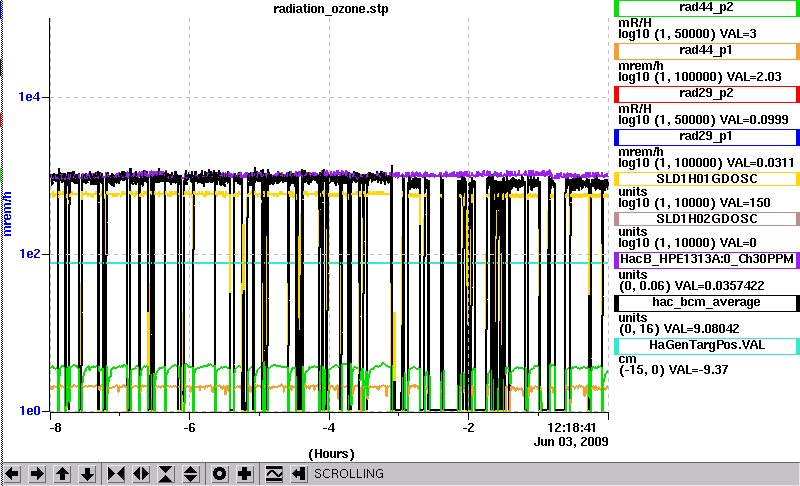
Task: Shift the plot up with the up-arrow button
Action: (x=62, y=474)
